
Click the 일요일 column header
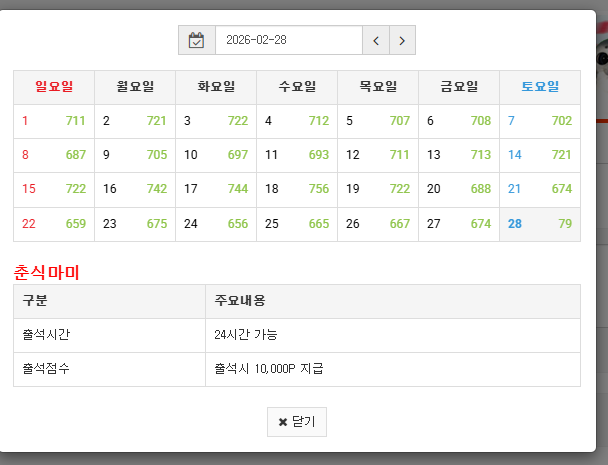tap(54, 87)
